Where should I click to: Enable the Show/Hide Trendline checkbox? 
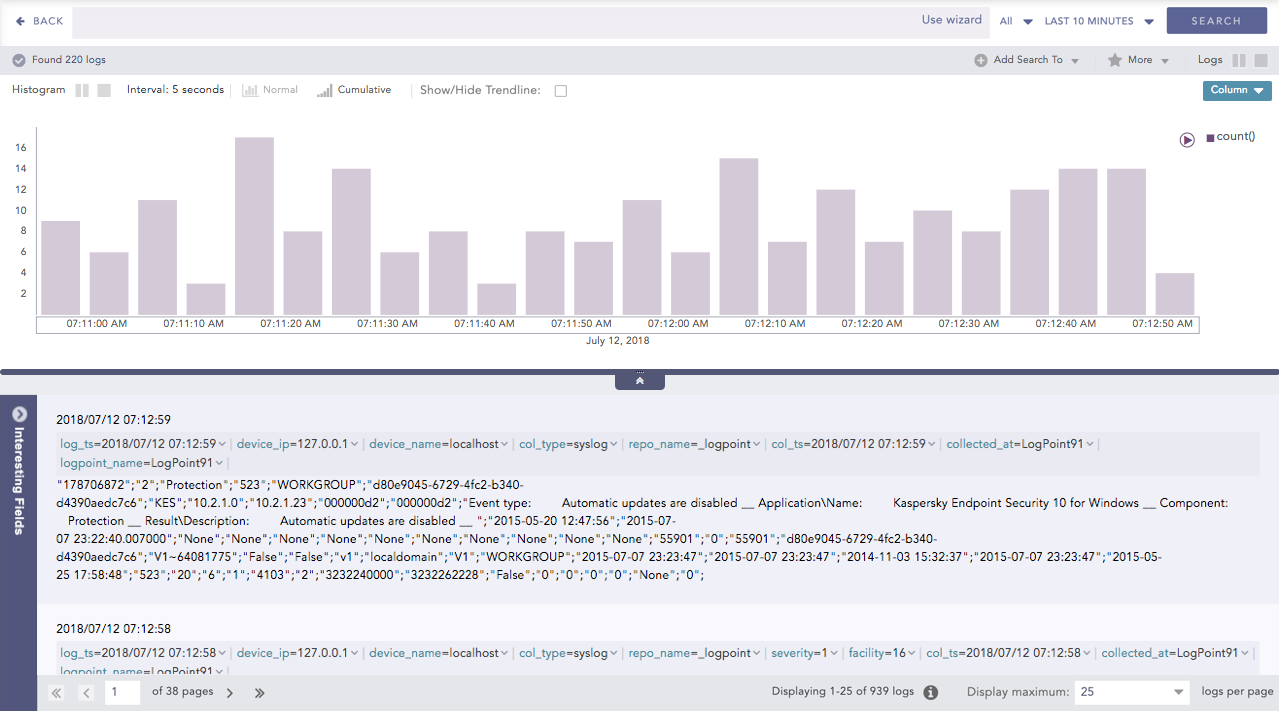tap(561, 91)
